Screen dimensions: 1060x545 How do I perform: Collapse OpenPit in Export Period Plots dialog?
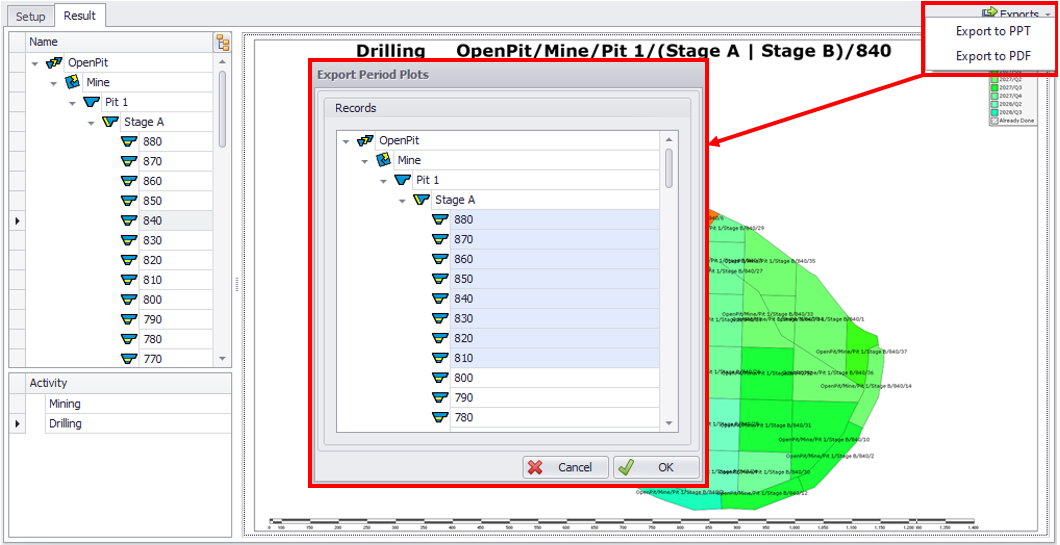[x=346, y=141]
